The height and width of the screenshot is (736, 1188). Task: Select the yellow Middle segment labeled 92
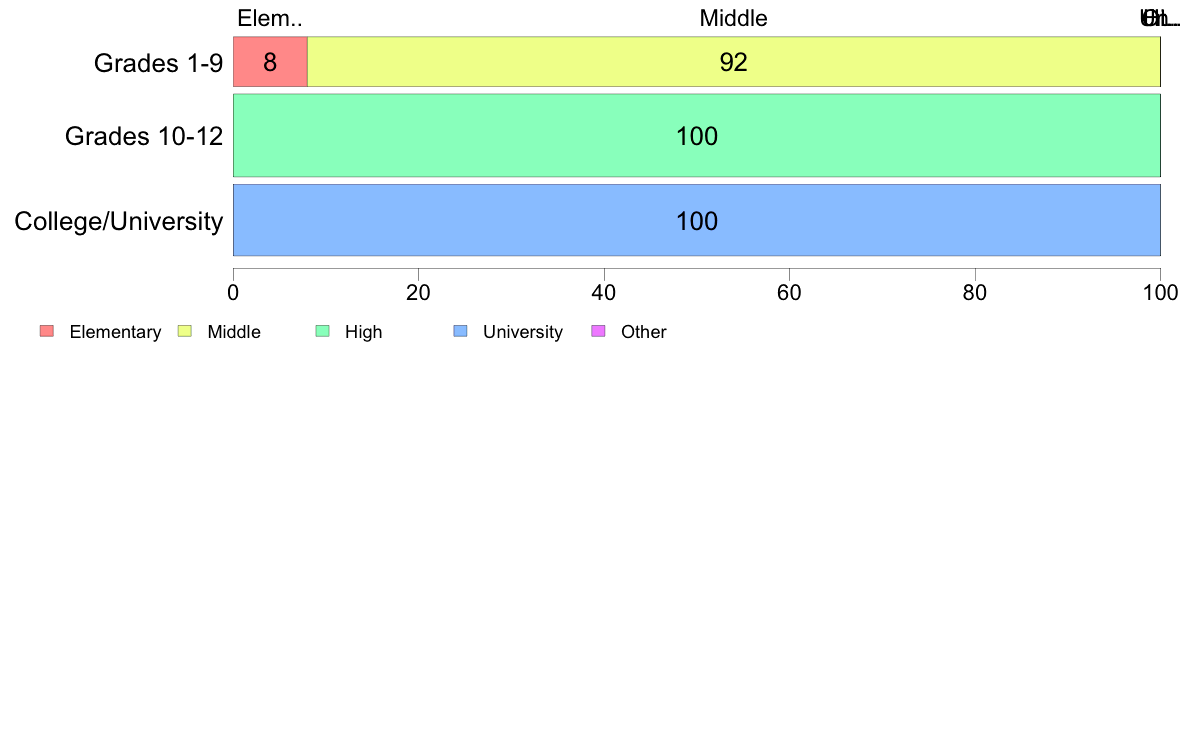click(734, 61)
